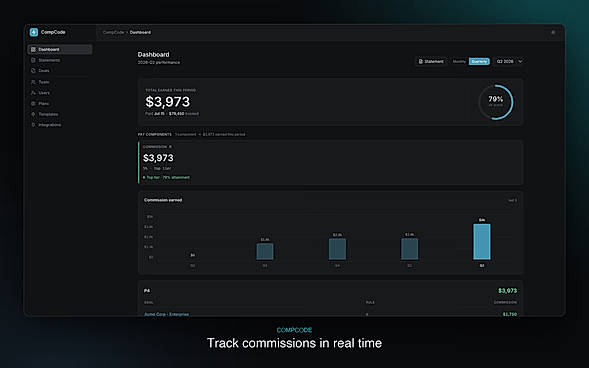Click the Deal column header
Screen dimensions: 589x368
(x=149, y=302)
